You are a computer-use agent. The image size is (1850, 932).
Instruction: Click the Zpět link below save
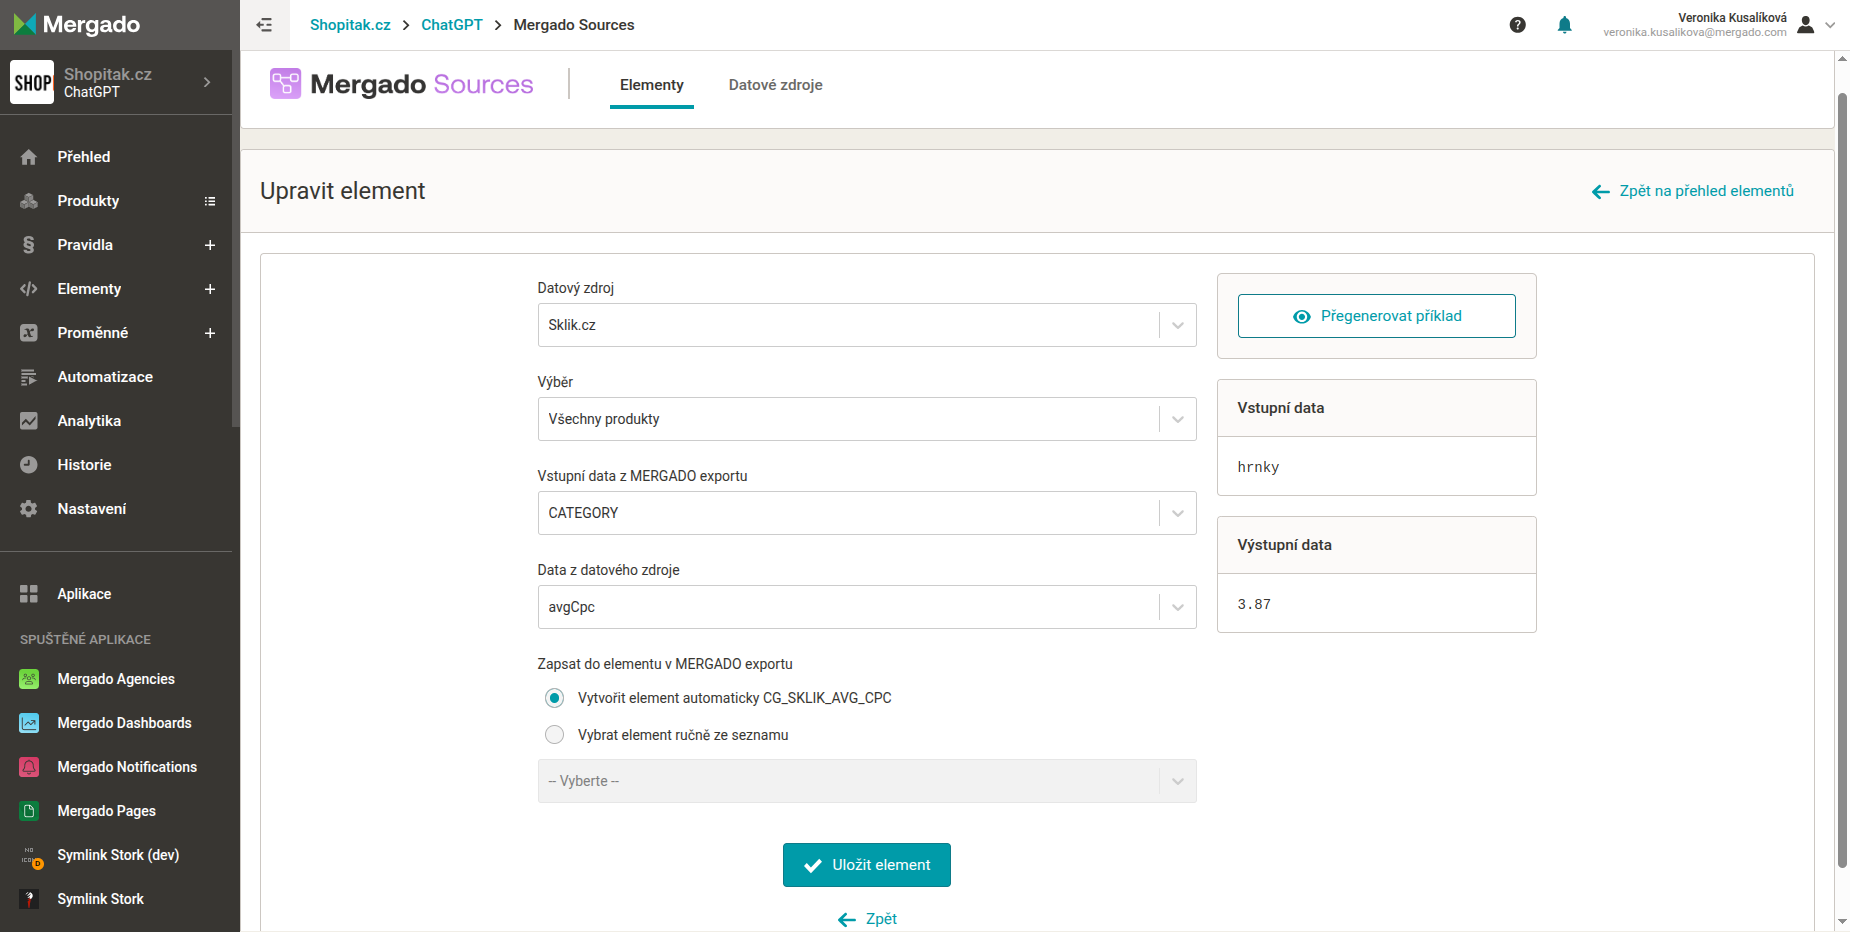(x=867, y=919)
